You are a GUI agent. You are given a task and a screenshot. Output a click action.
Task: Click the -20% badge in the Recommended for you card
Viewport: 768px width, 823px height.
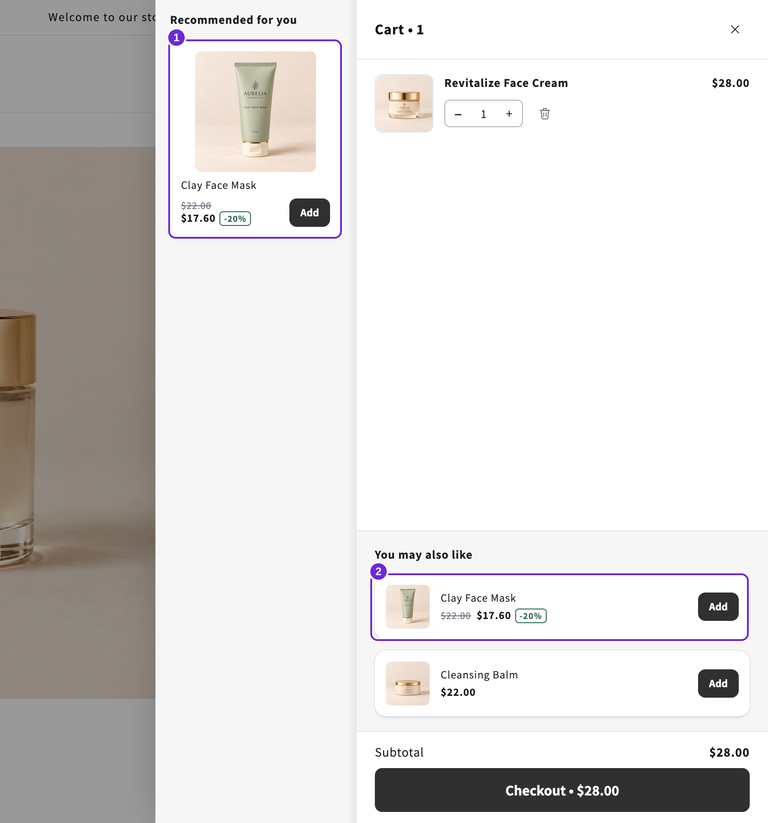click(x=235, y=219)
